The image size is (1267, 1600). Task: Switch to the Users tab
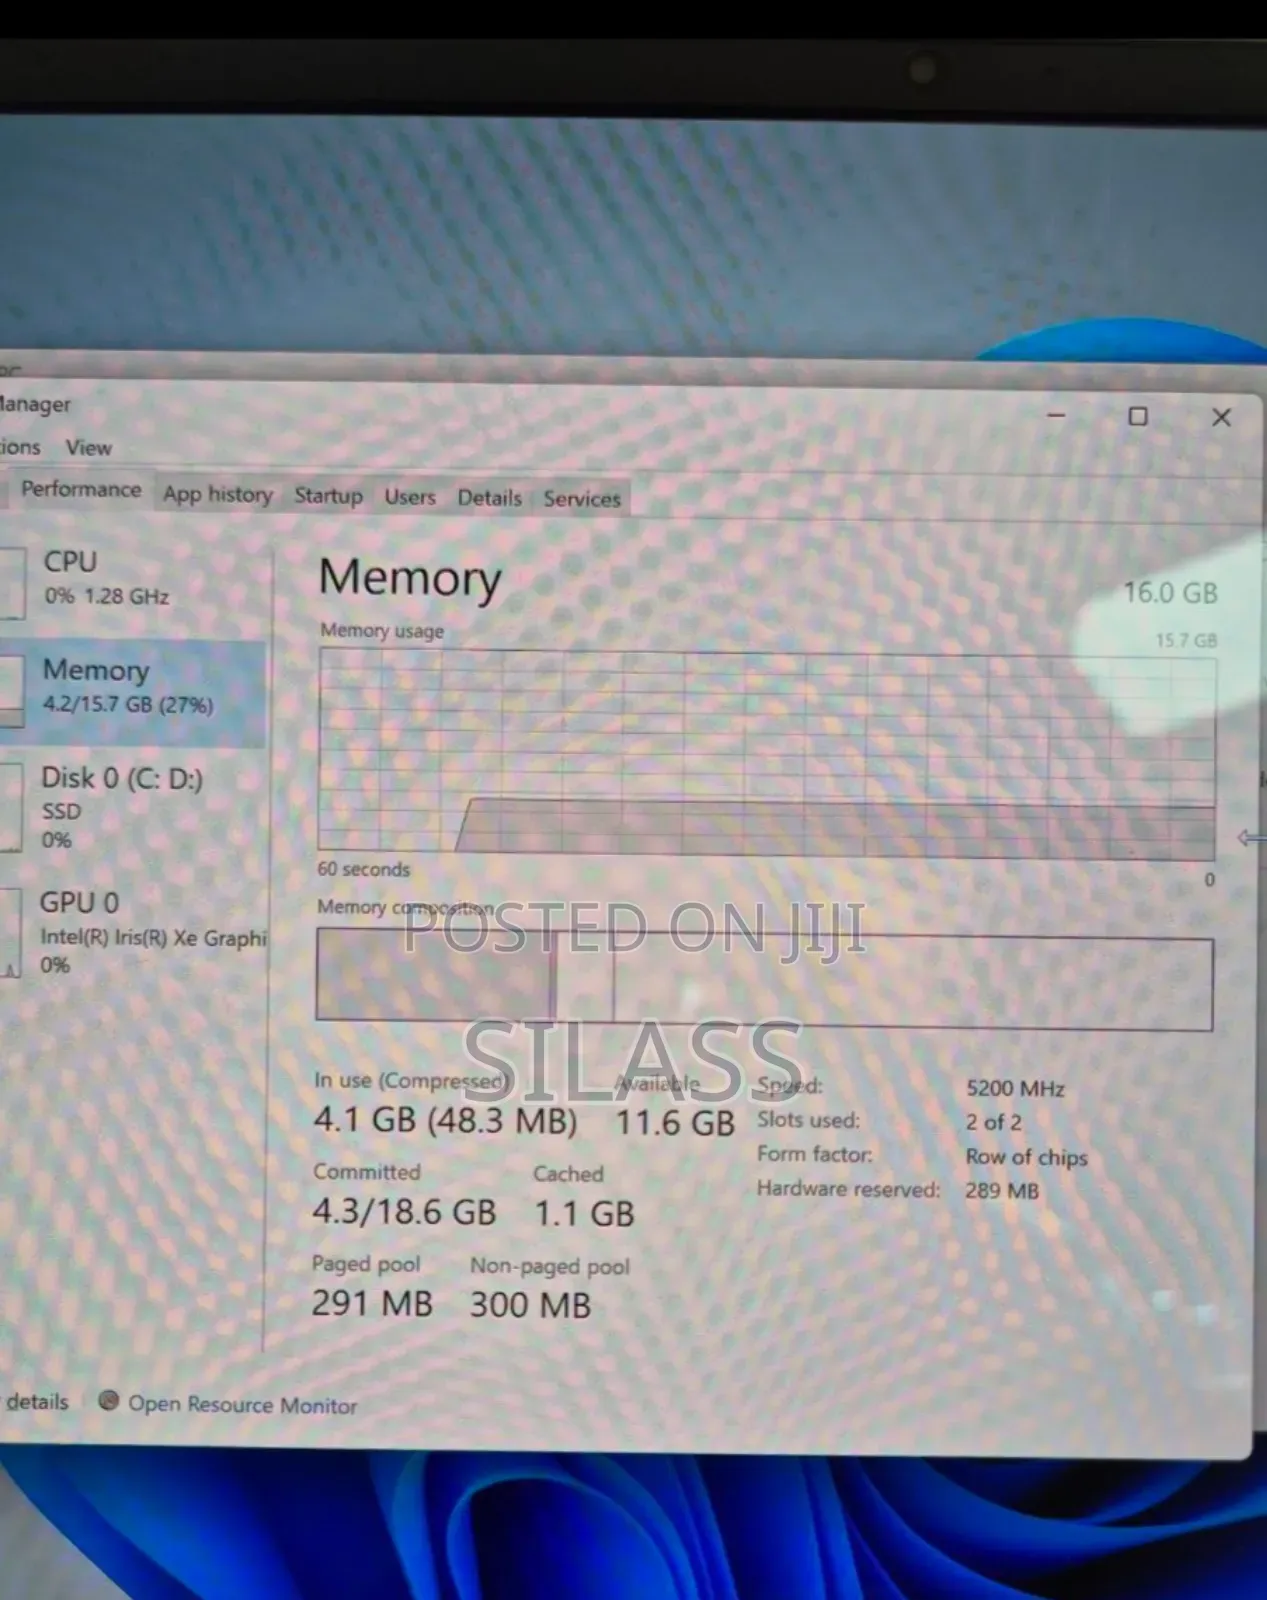point(410,497)
